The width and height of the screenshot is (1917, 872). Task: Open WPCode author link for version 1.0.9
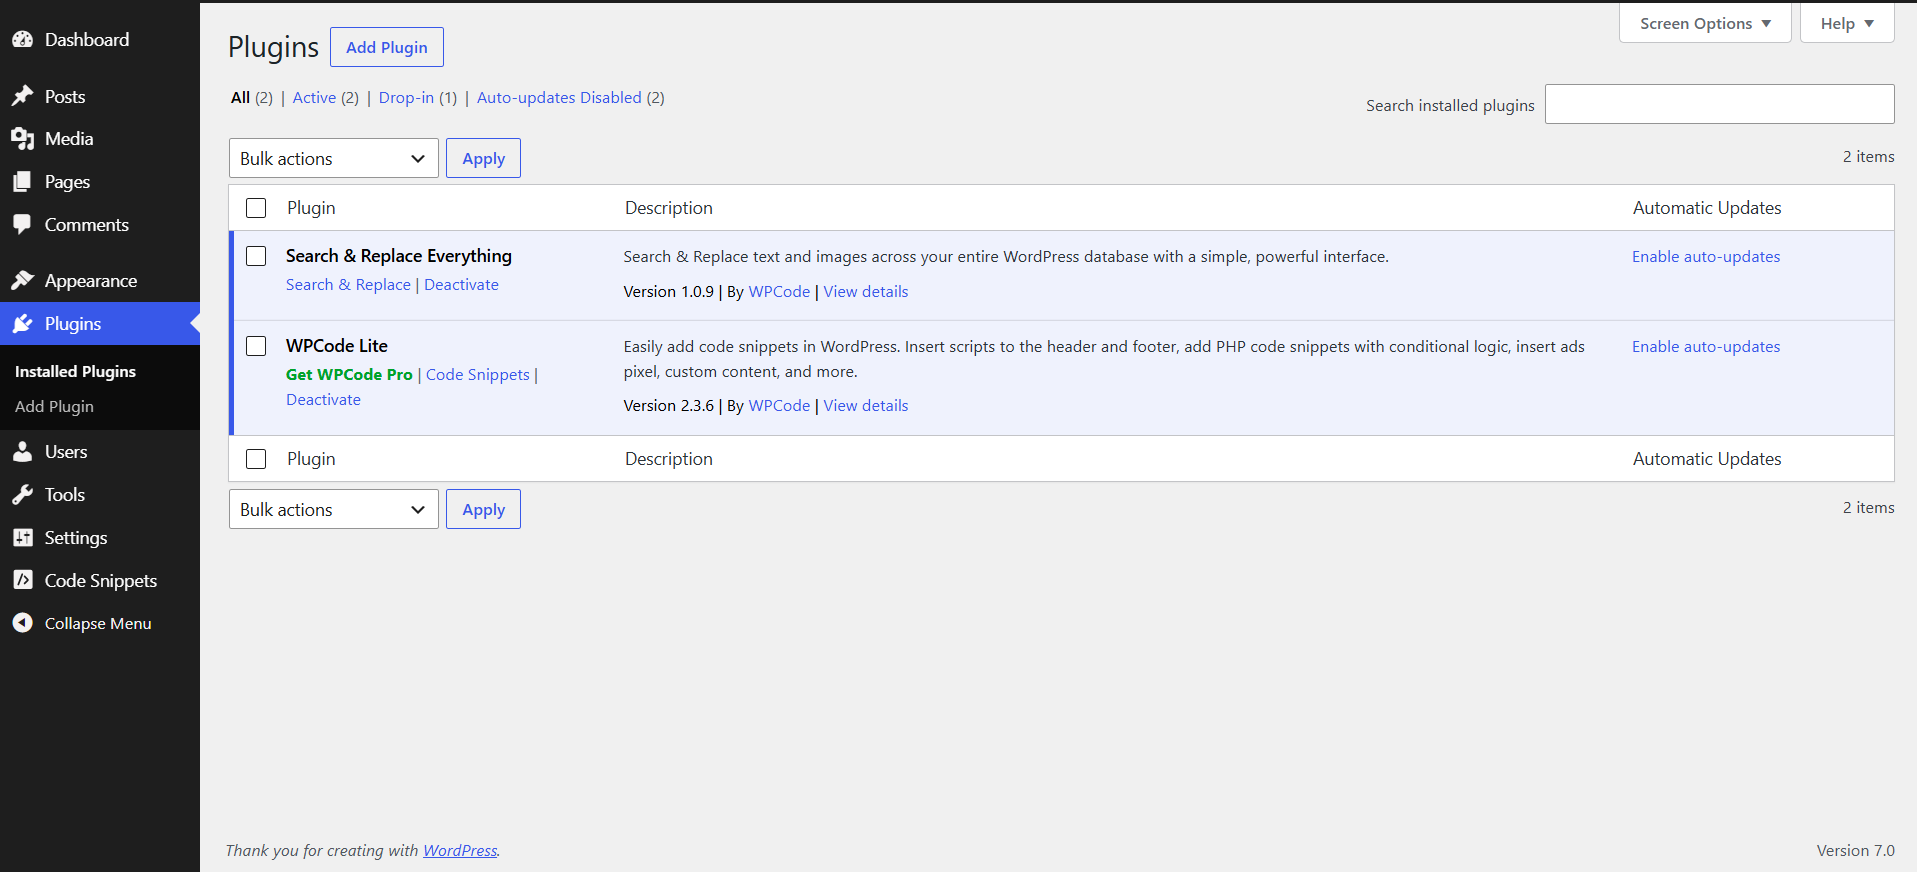point(779,291)
